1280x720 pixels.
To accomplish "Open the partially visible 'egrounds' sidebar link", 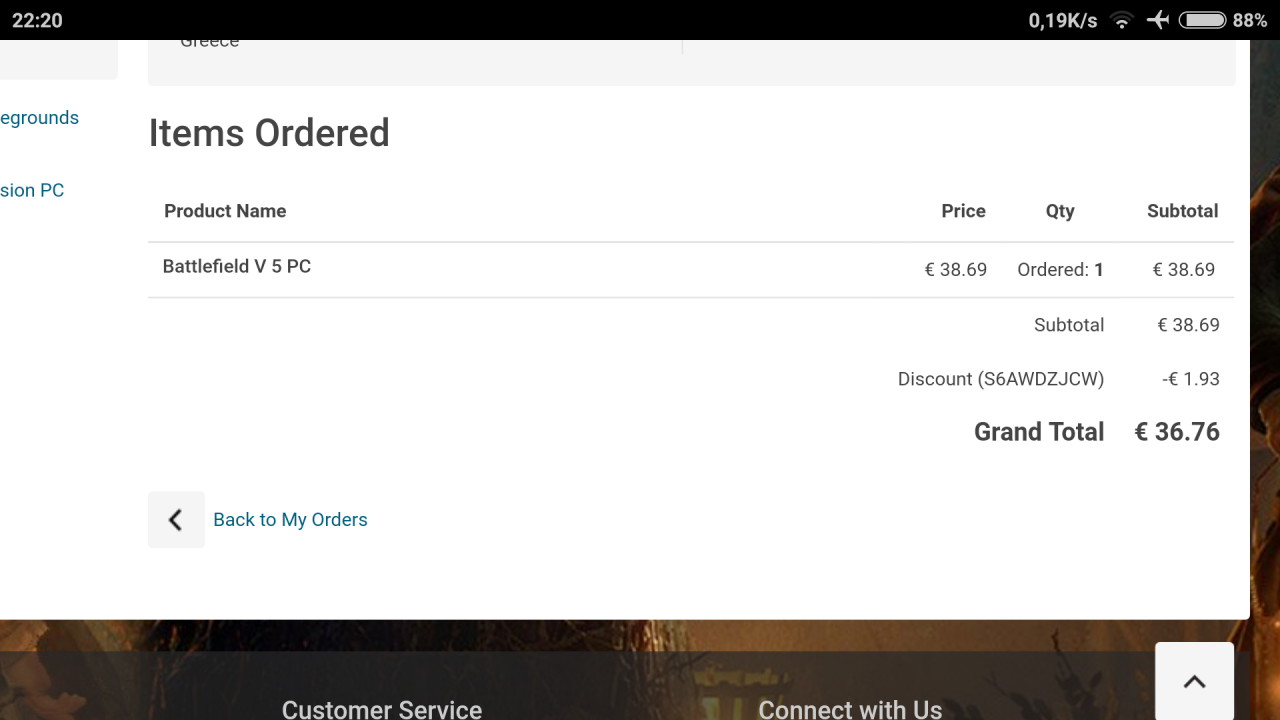I will (40, 118).
